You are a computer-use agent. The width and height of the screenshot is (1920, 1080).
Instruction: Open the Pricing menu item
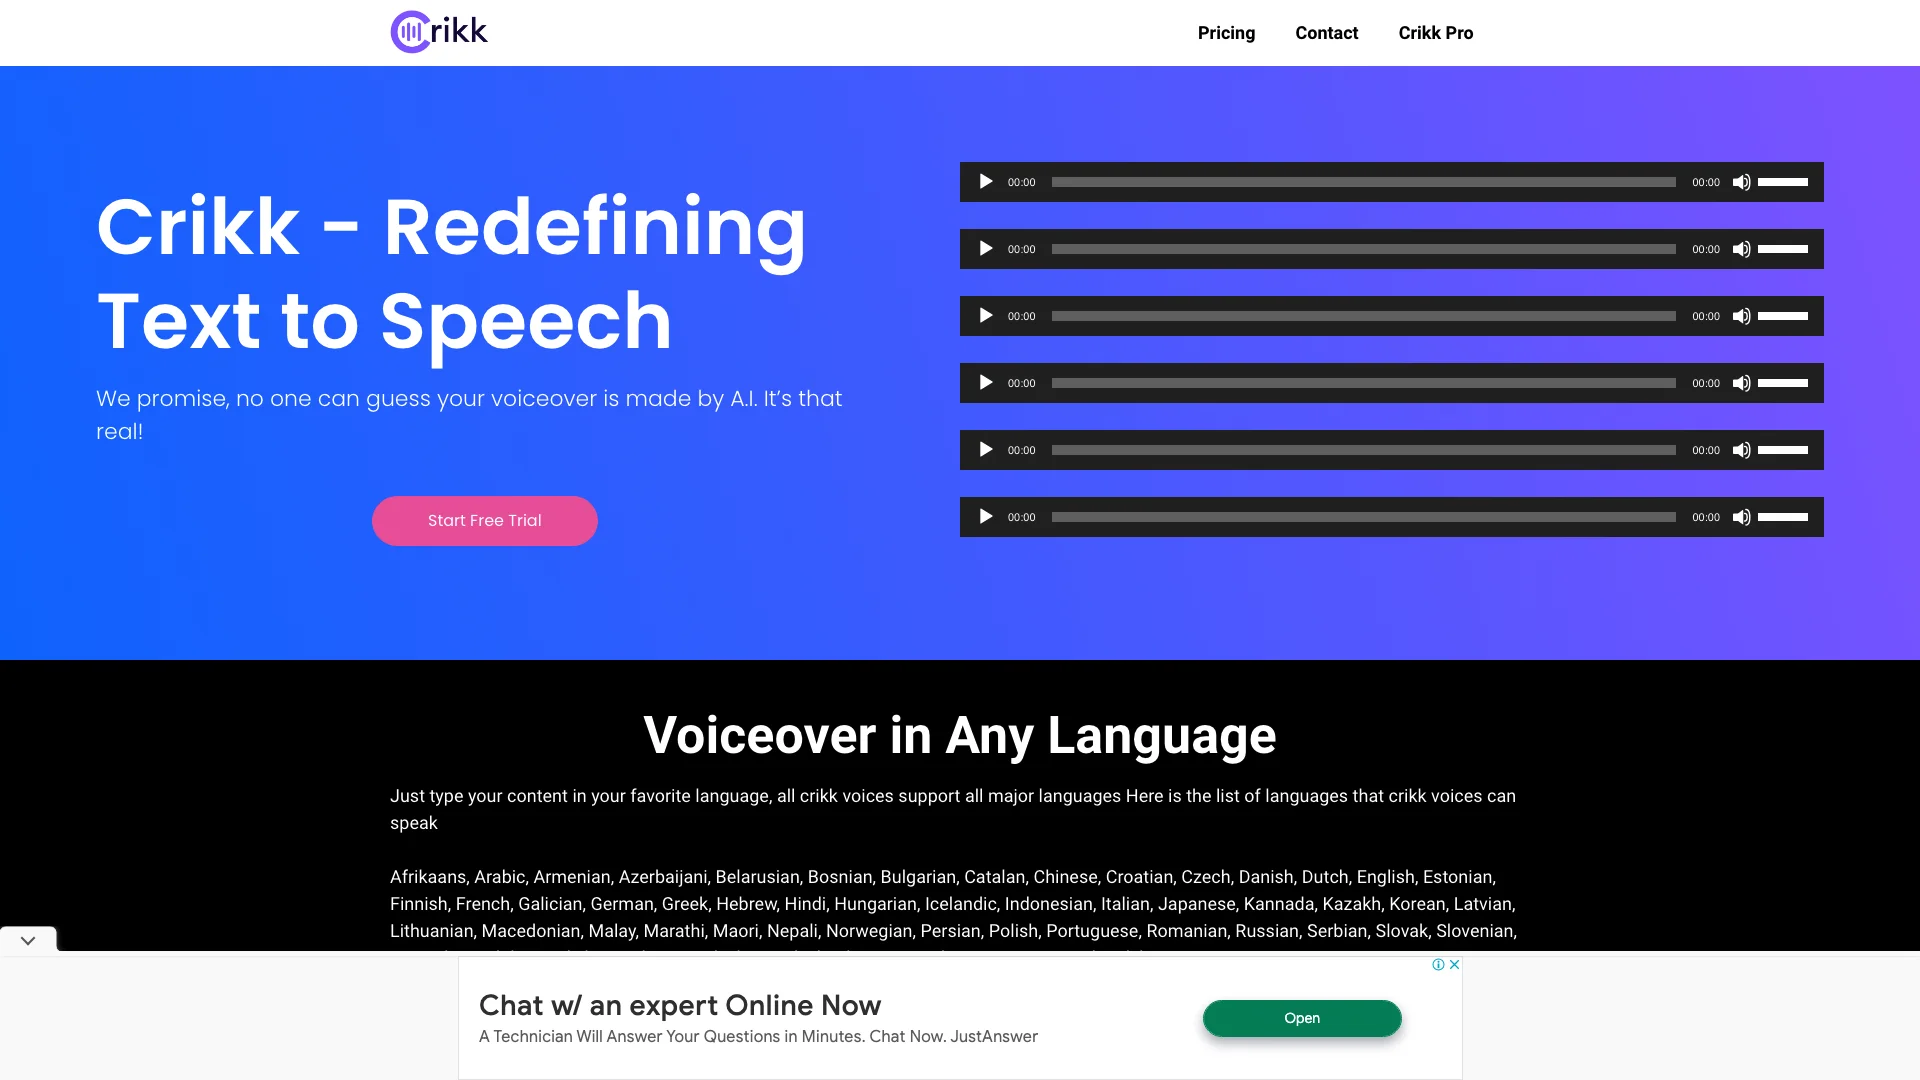pyautogui.click(x=1226, y=32)
